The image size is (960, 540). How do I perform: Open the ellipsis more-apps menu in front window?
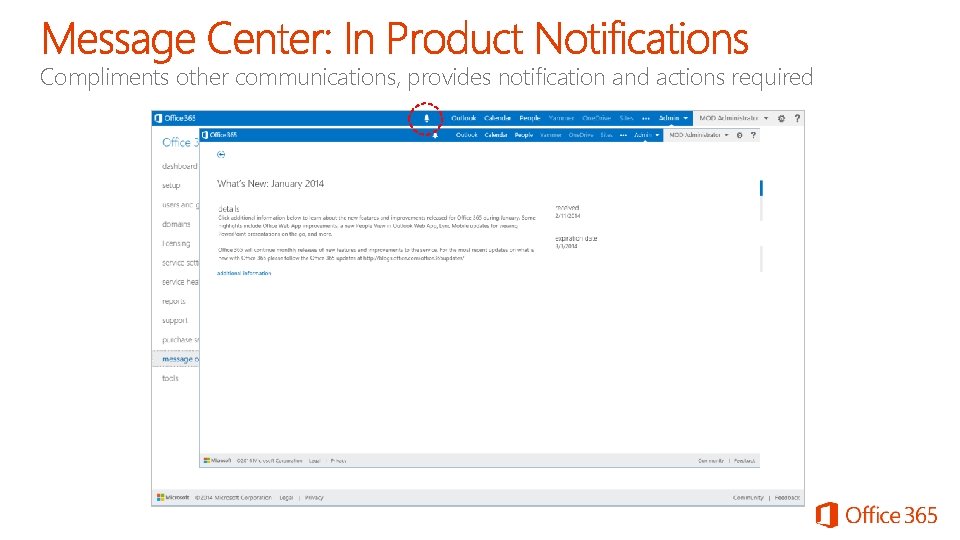[x=623, y=135]
